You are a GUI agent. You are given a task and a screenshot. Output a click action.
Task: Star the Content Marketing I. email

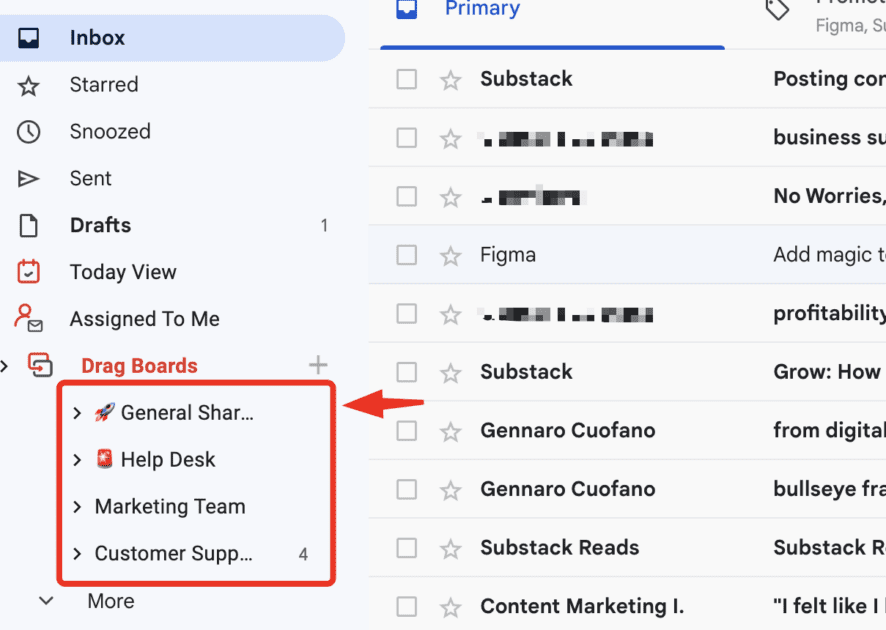(450, 607)
